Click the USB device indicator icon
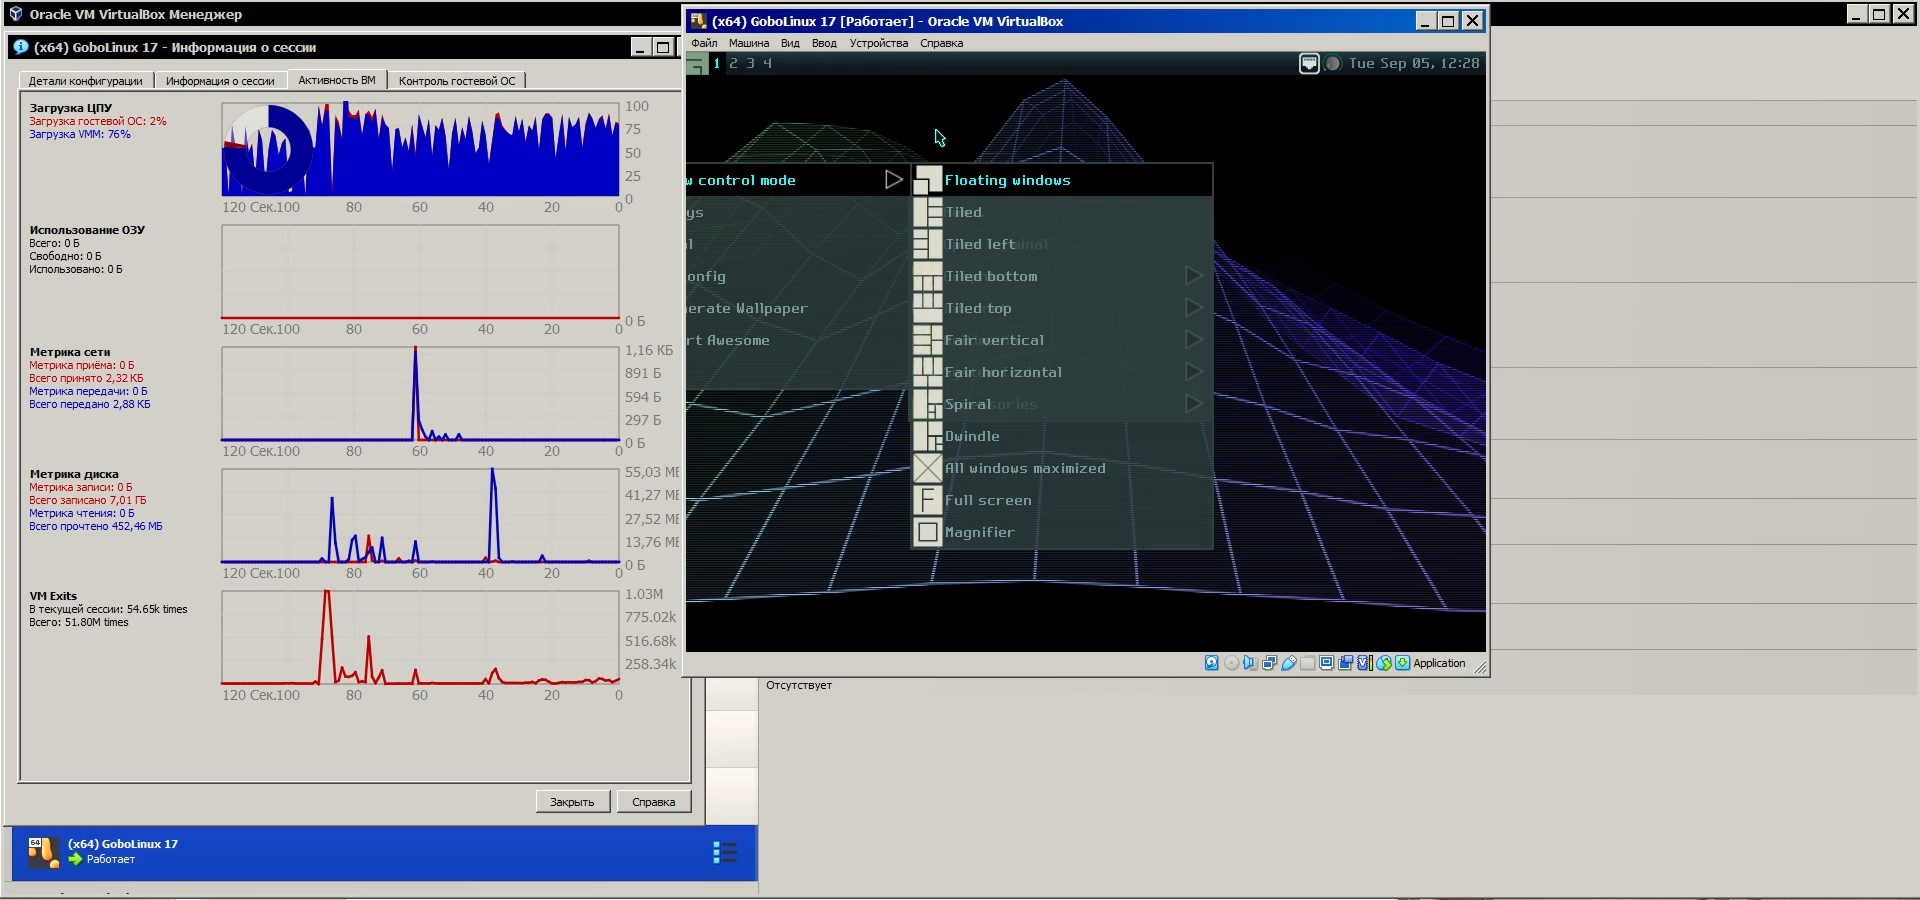 coord(1289,663)
